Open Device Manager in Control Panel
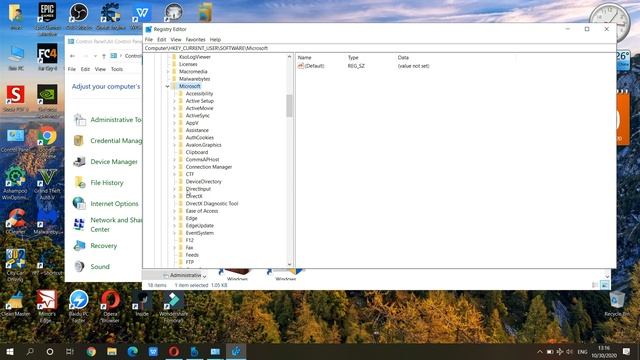The image size is (640, 360). [114, 162]
